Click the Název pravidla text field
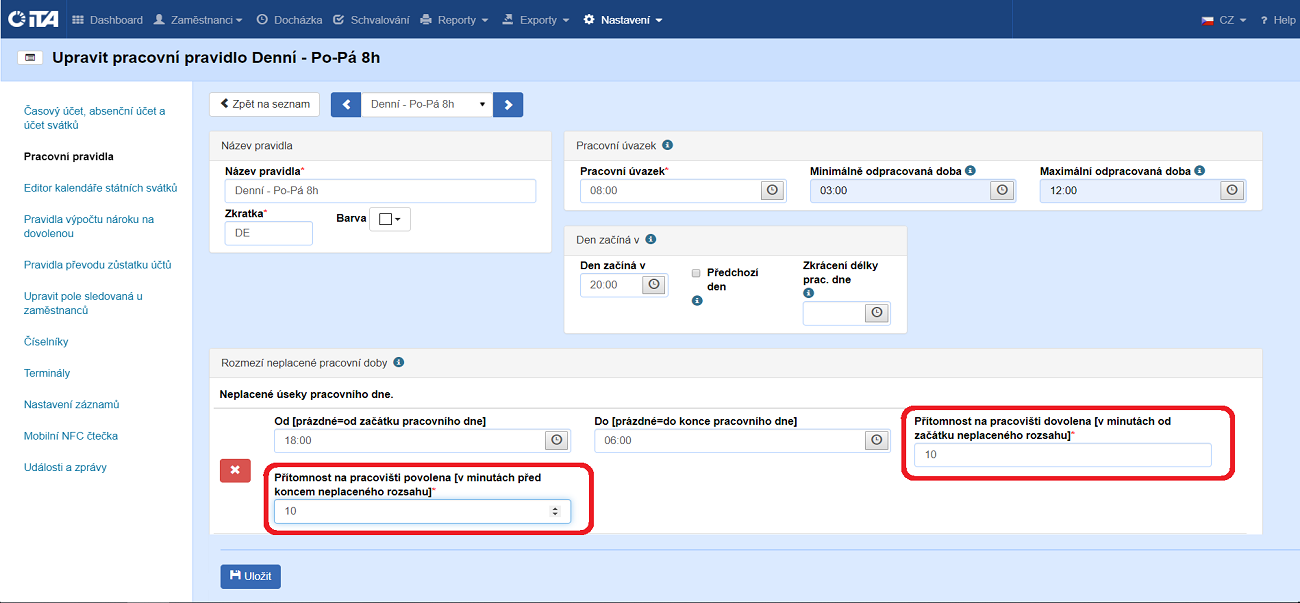Viewport: 1300px width, 603px height. [380, 191]
